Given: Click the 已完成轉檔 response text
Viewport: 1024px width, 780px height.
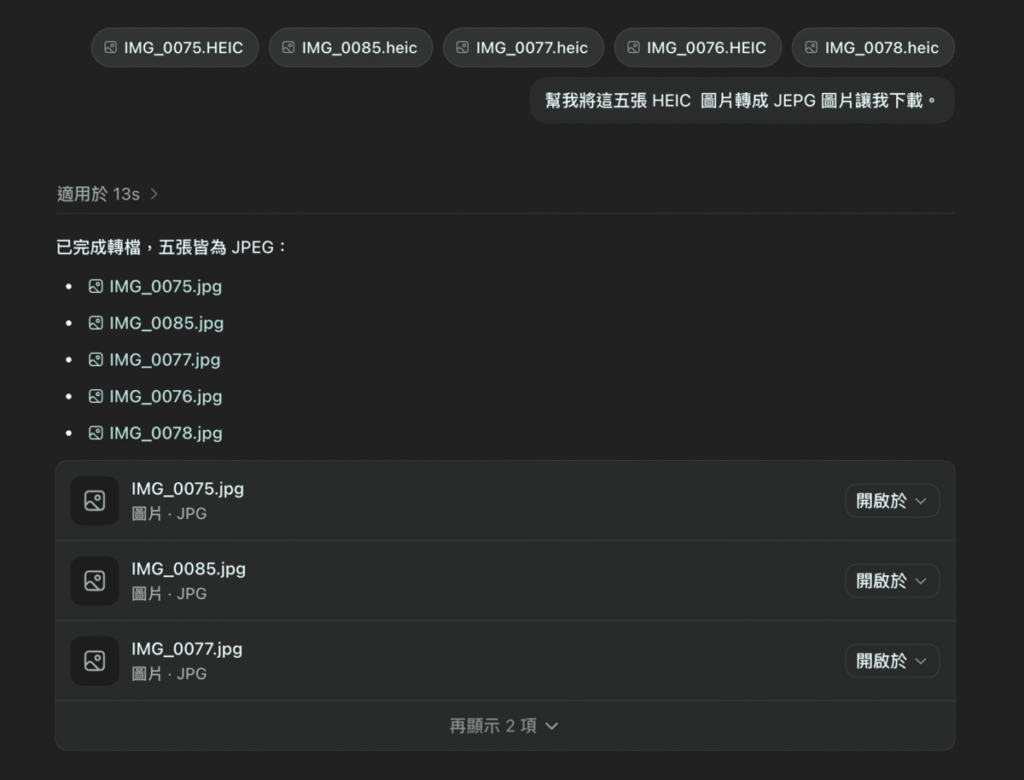Looking at the screenshot, I should [x=171, y=247].
